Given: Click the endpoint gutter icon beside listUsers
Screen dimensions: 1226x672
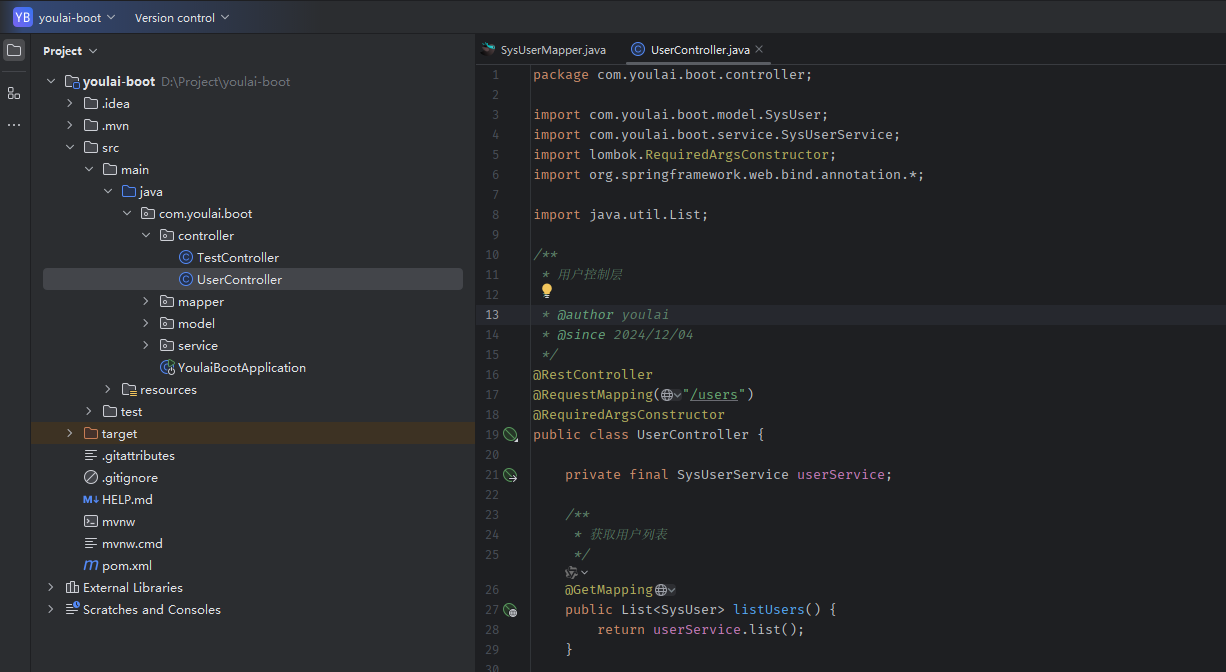Looking at the screenshot, I should (510, 610).
